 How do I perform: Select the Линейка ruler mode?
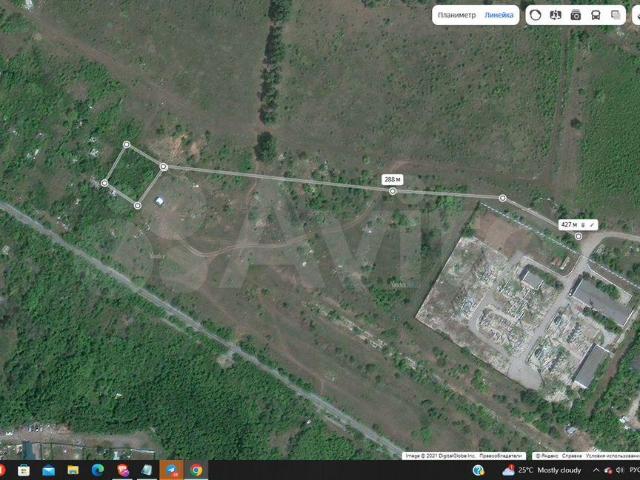[499, 15]
